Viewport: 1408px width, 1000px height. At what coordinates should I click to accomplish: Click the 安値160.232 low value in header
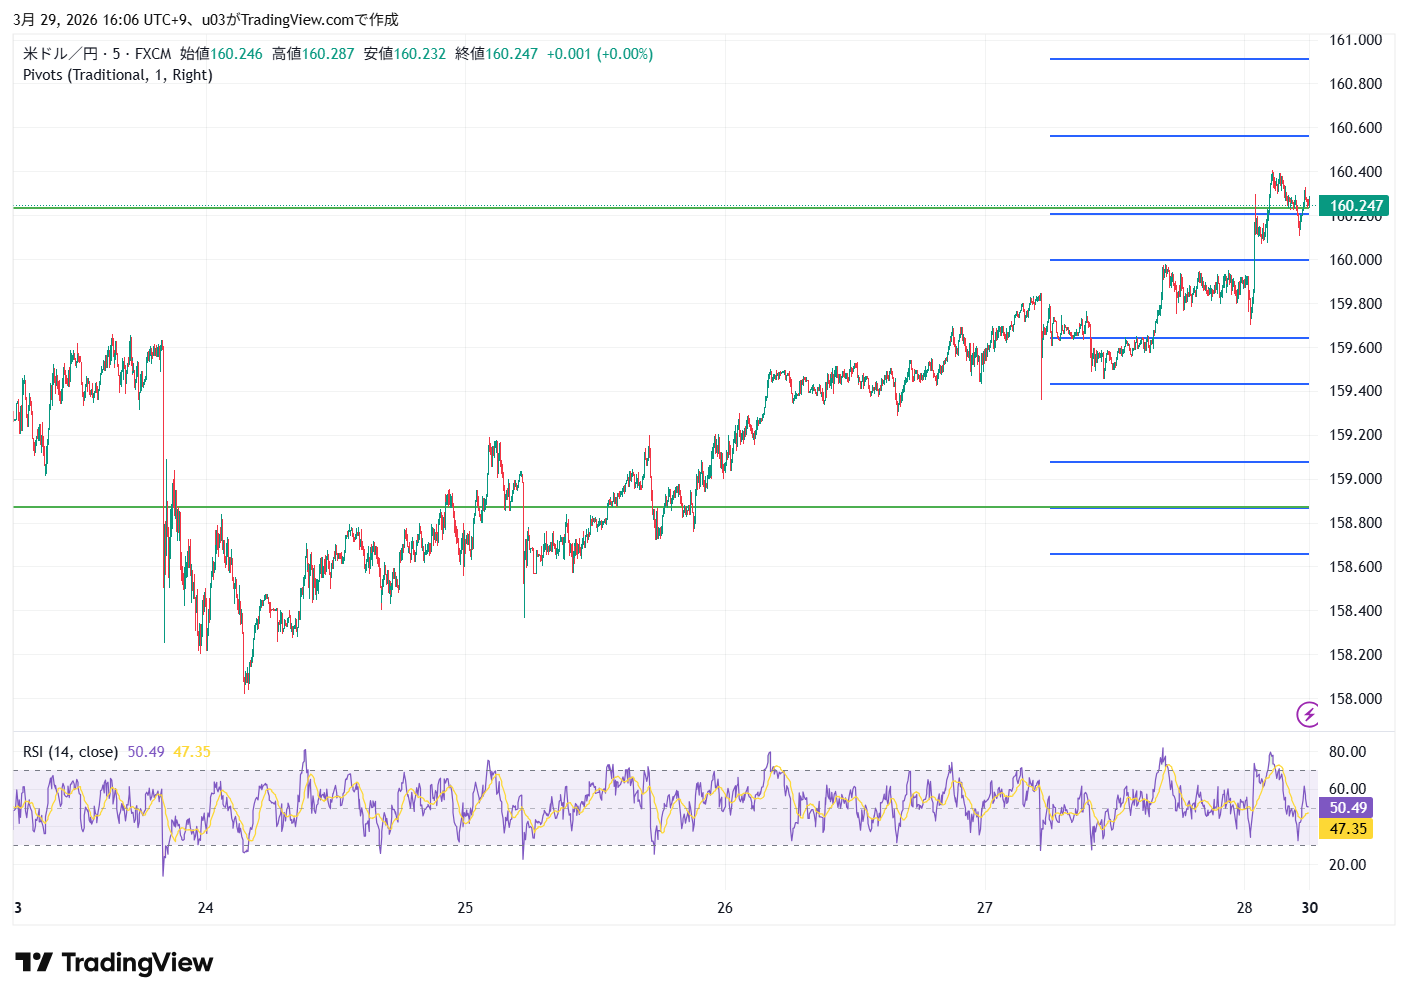[x=405, y=54]
